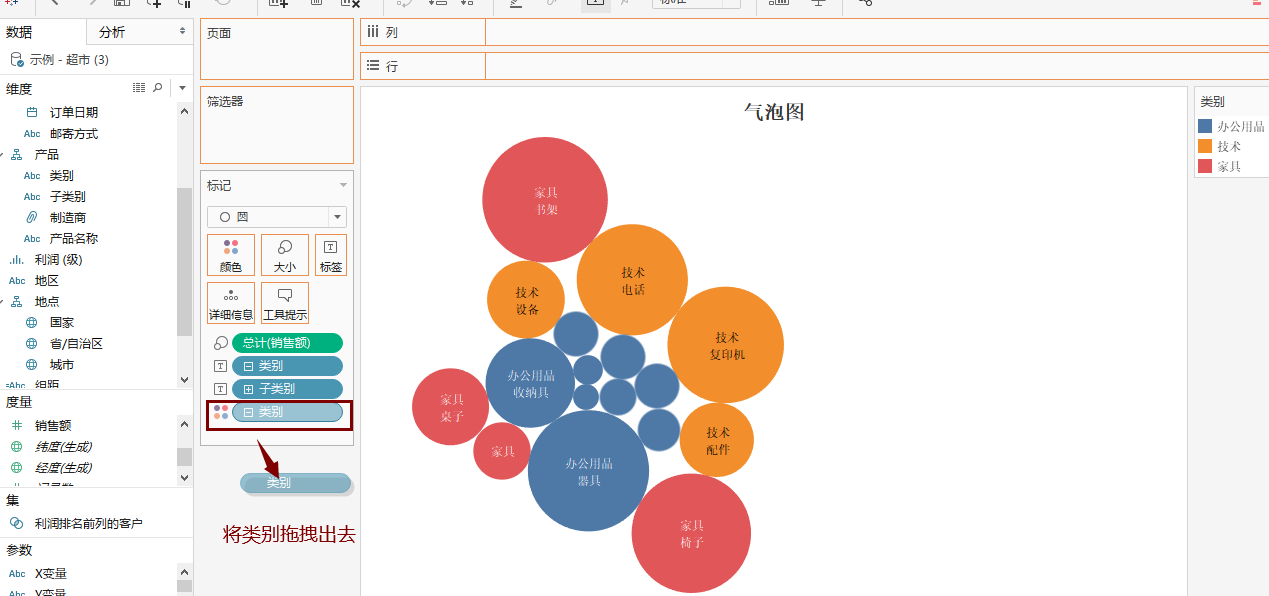This screenshot has height=596, width=1269.
Task: Click the globe icon next to 城市
Action: (31, 364)
